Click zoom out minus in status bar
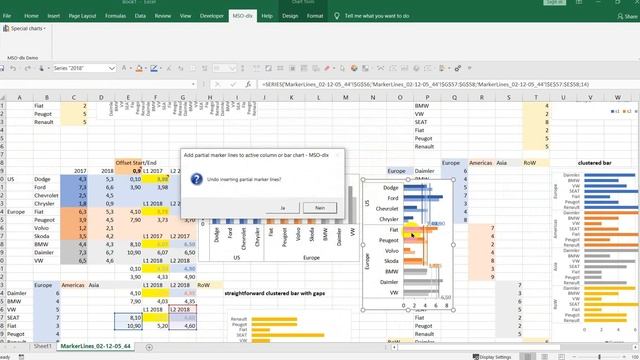The height and width of the screenshot is (360, 640). [575, 357]
